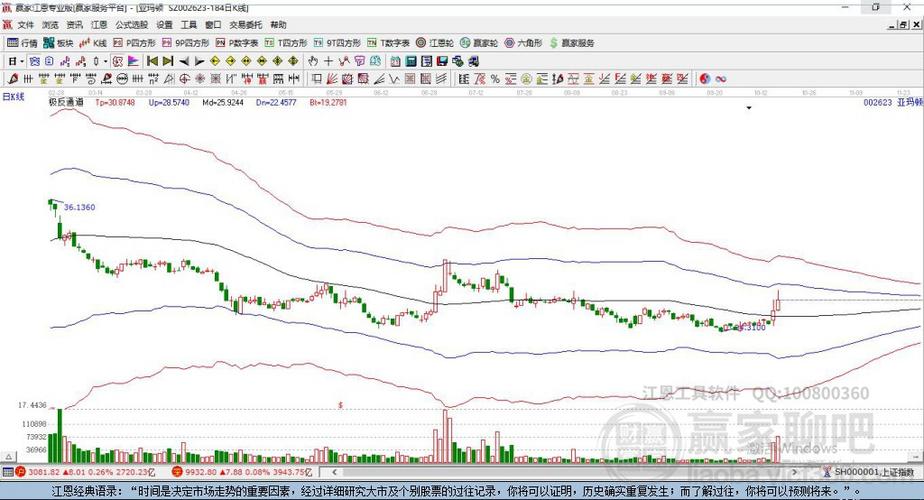Select the spiral drawing tool
924x500 pixels.
(91, 79)
